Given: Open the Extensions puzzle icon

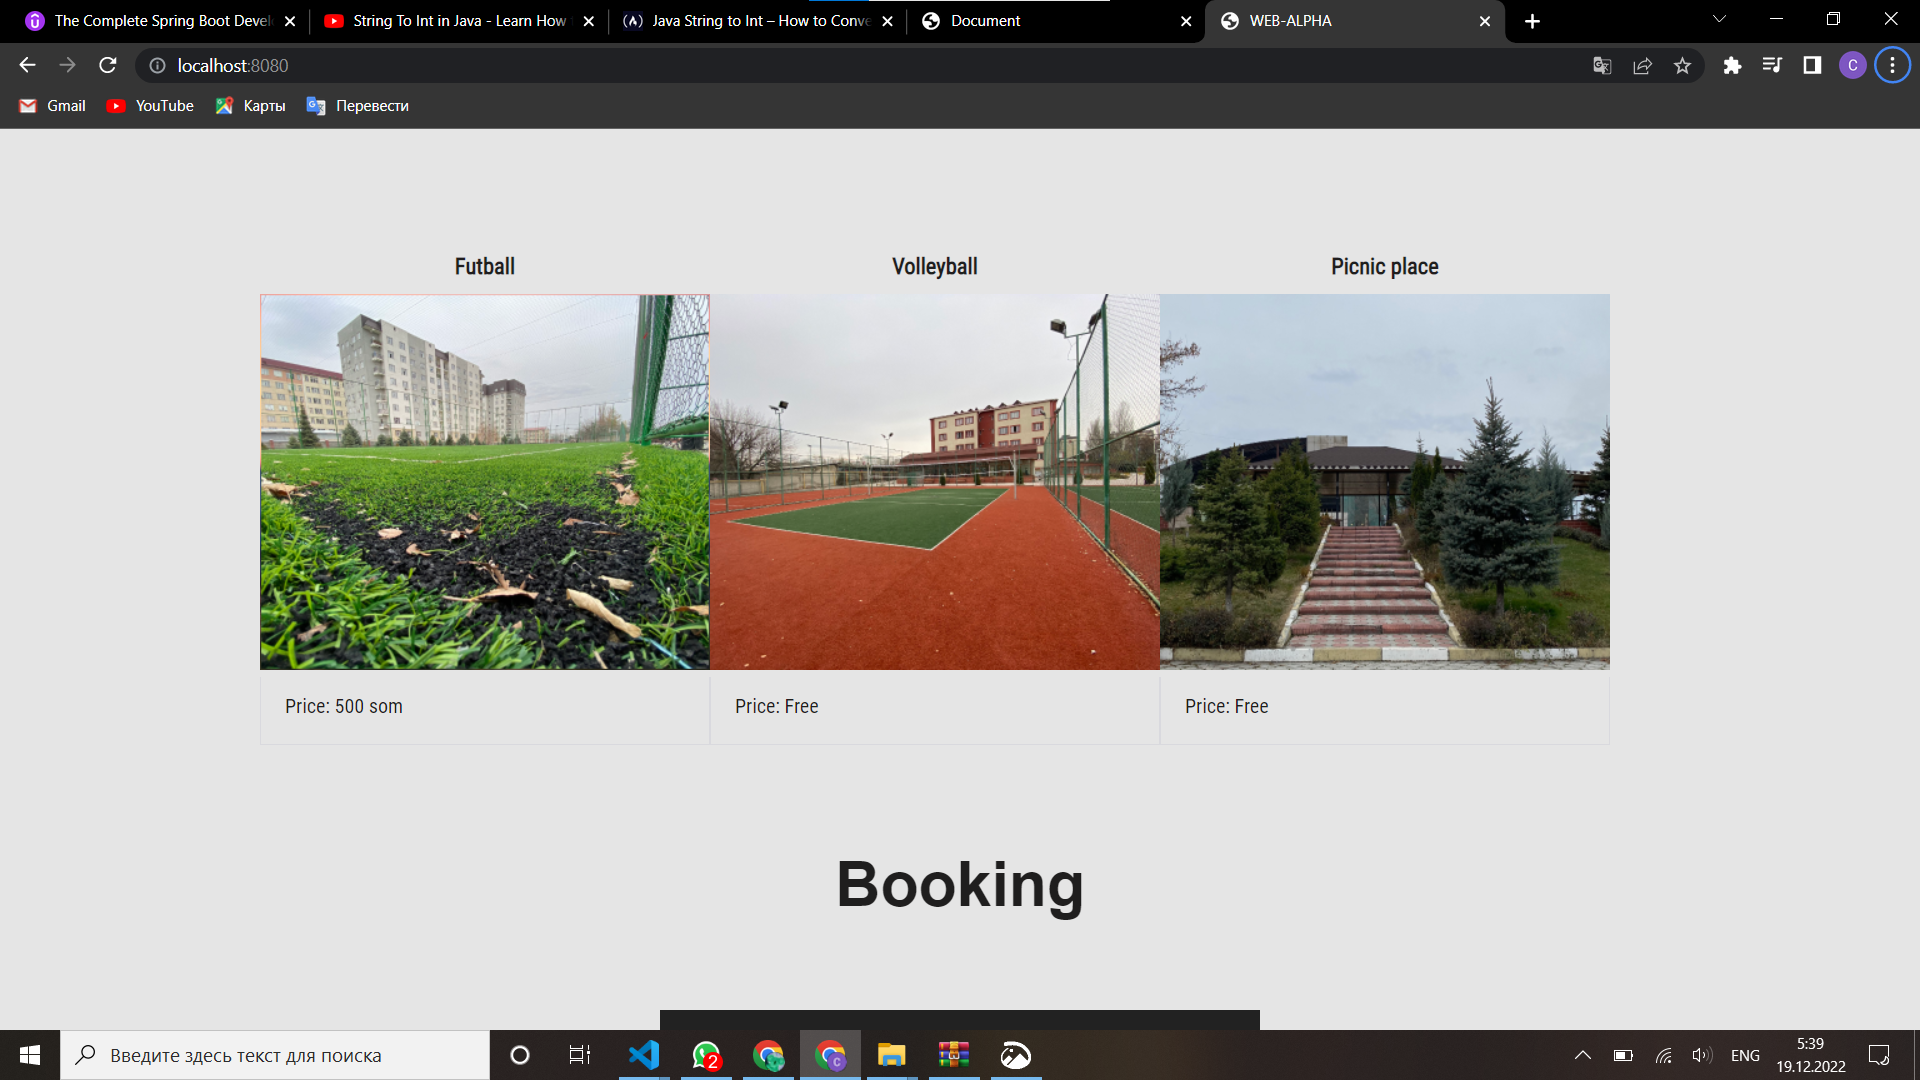Looking at the screenshot, I should click(x=1732, y=66).
